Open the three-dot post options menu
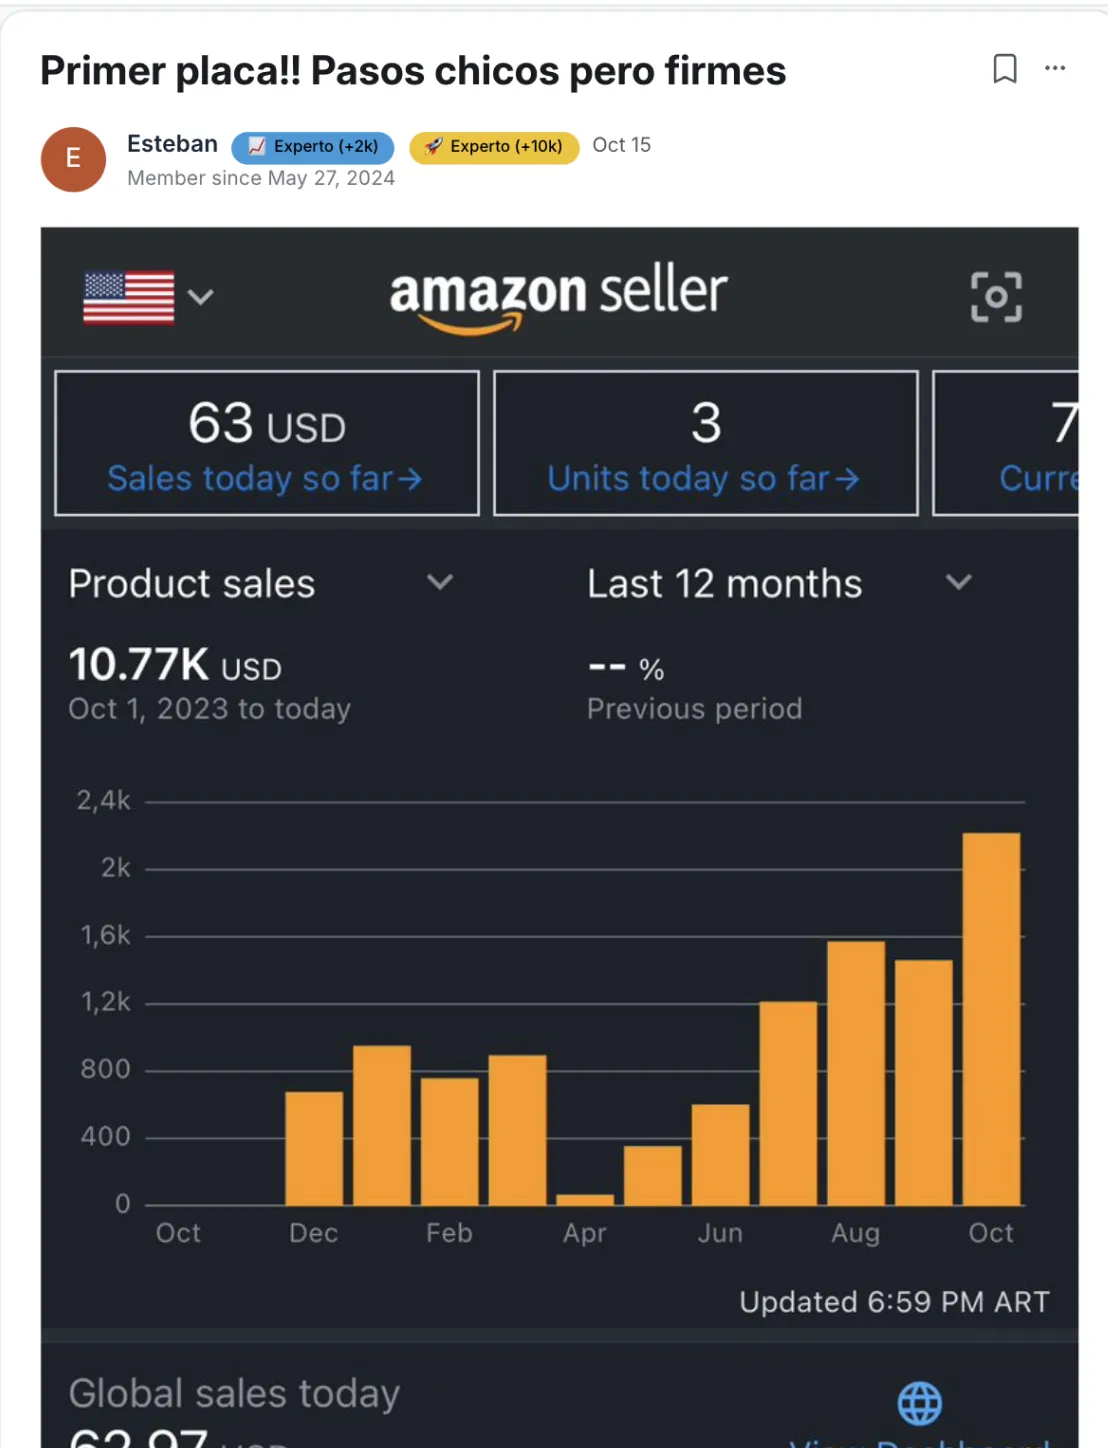The width and height of the screenshot is (1108, 1448). click(x=1055, y=68)
